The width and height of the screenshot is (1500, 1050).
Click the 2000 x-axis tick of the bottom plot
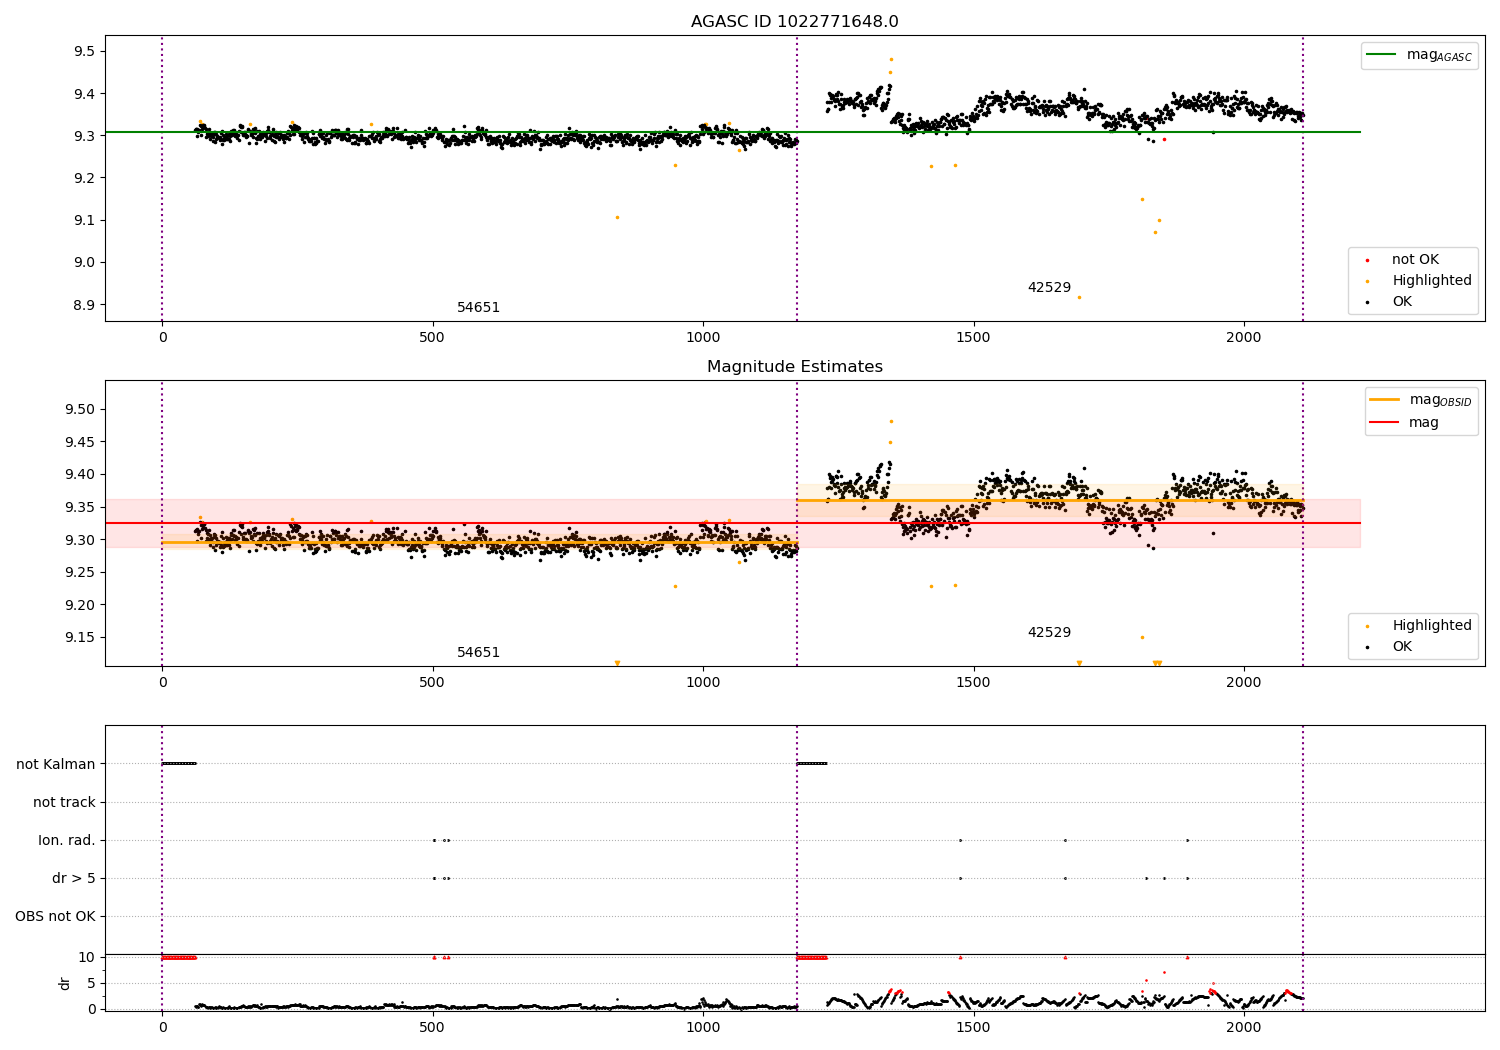[x=1244, y=1029]
